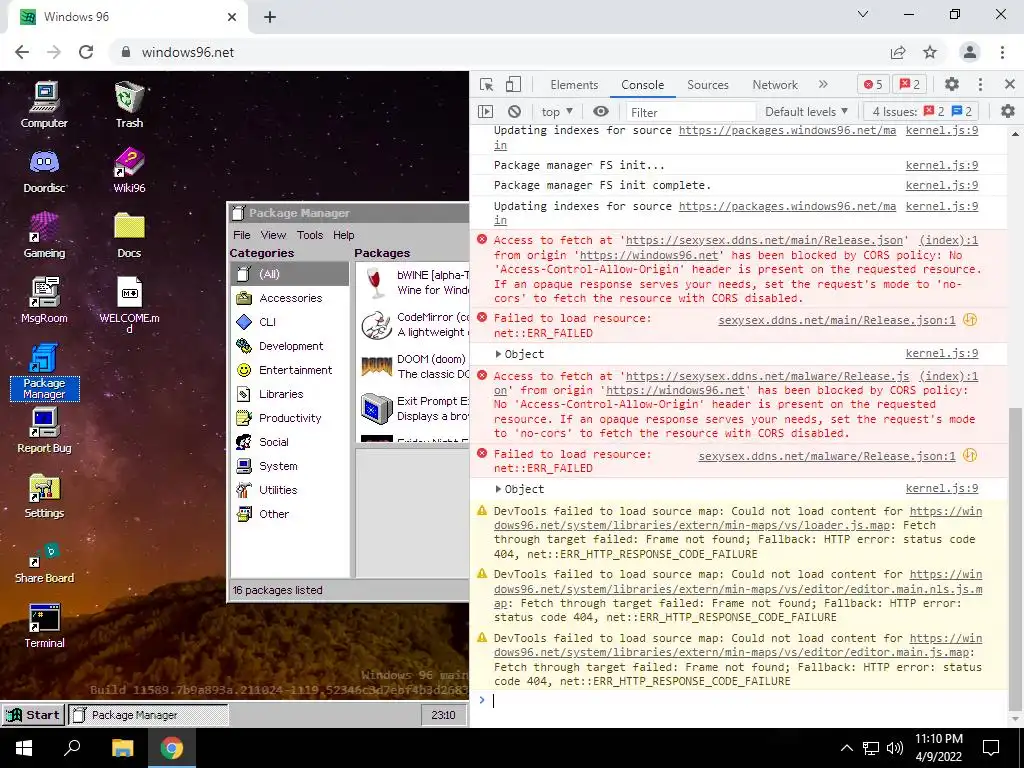This screenshot has width=1024, height=768.
Task: Expand more DevTools tabs chevron
Action: pyautogui.click(x=823, y=84)
